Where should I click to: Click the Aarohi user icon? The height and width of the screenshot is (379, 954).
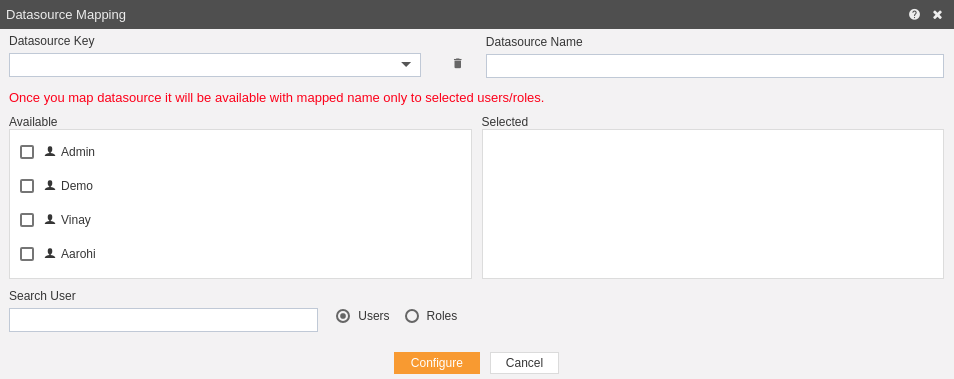click(x=50, y=254)
